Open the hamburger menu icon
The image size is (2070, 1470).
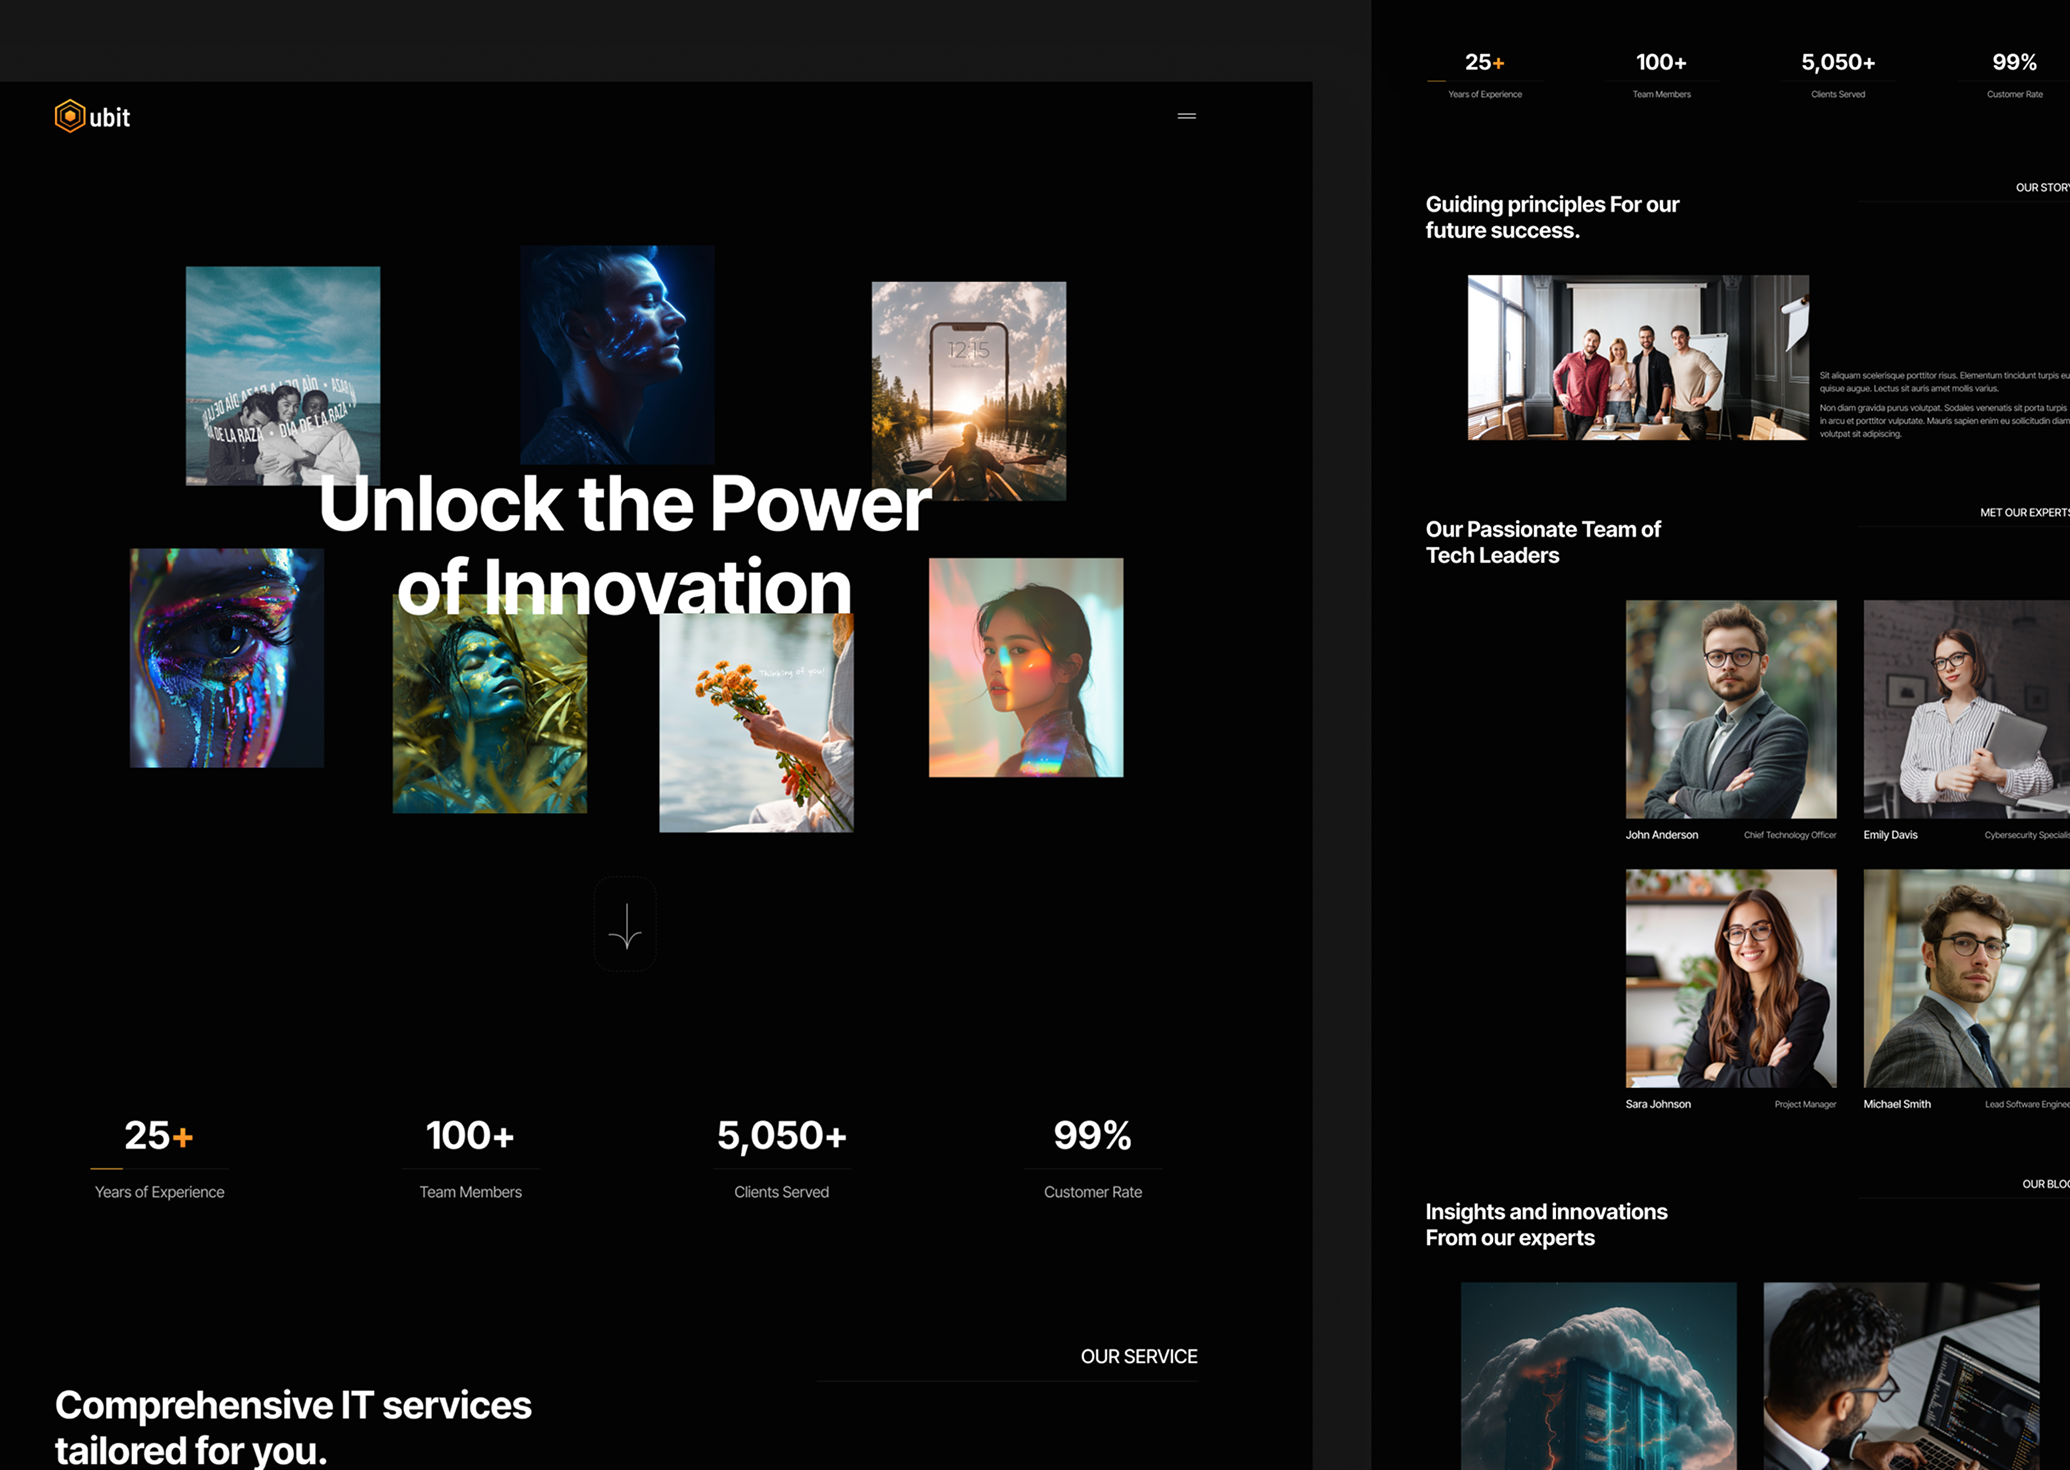(x=1186, y=116)
